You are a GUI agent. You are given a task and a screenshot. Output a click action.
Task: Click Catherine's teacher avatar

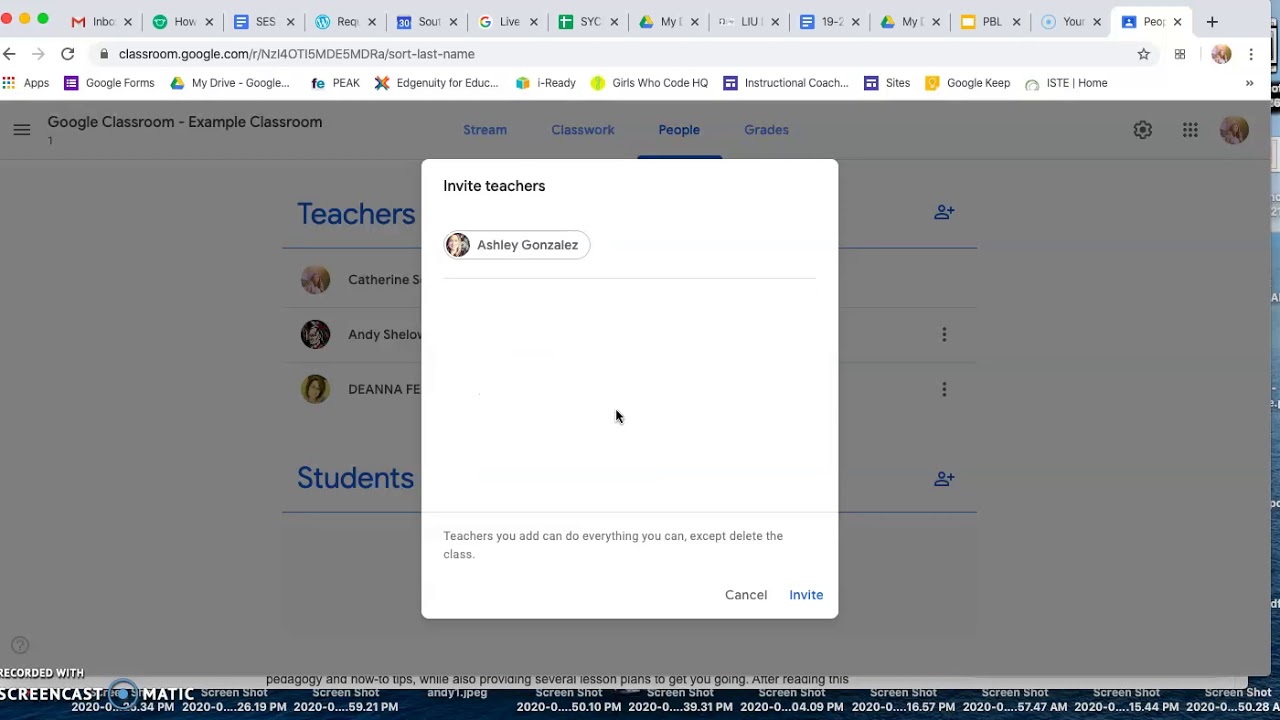click(x=315, y=280)
